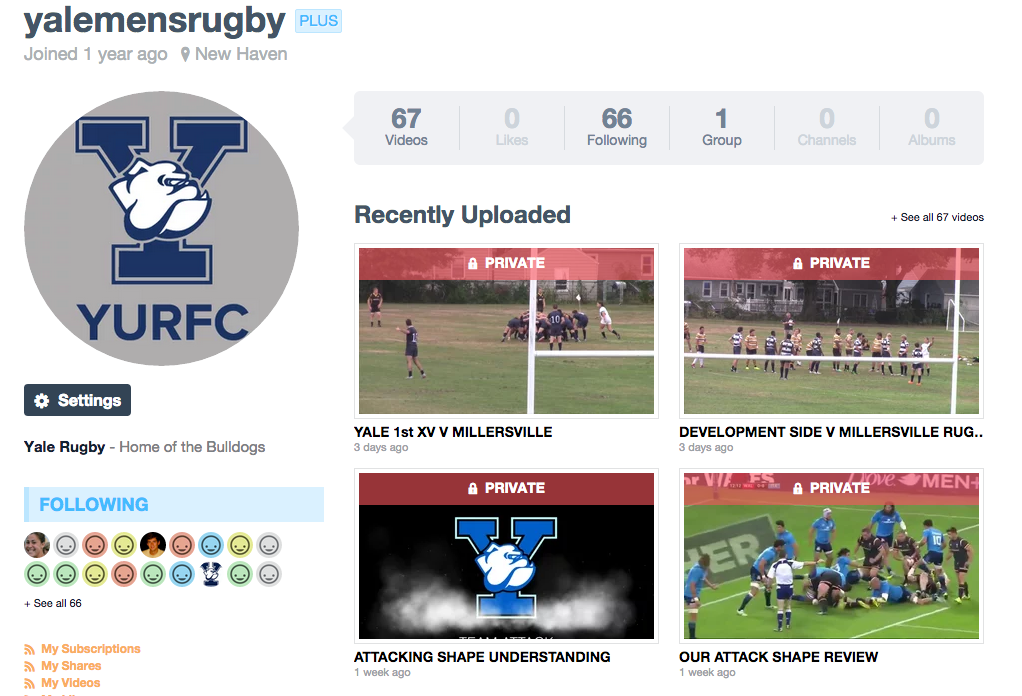Click the My Videos RSS feed icon

click(x=29, y=683)
